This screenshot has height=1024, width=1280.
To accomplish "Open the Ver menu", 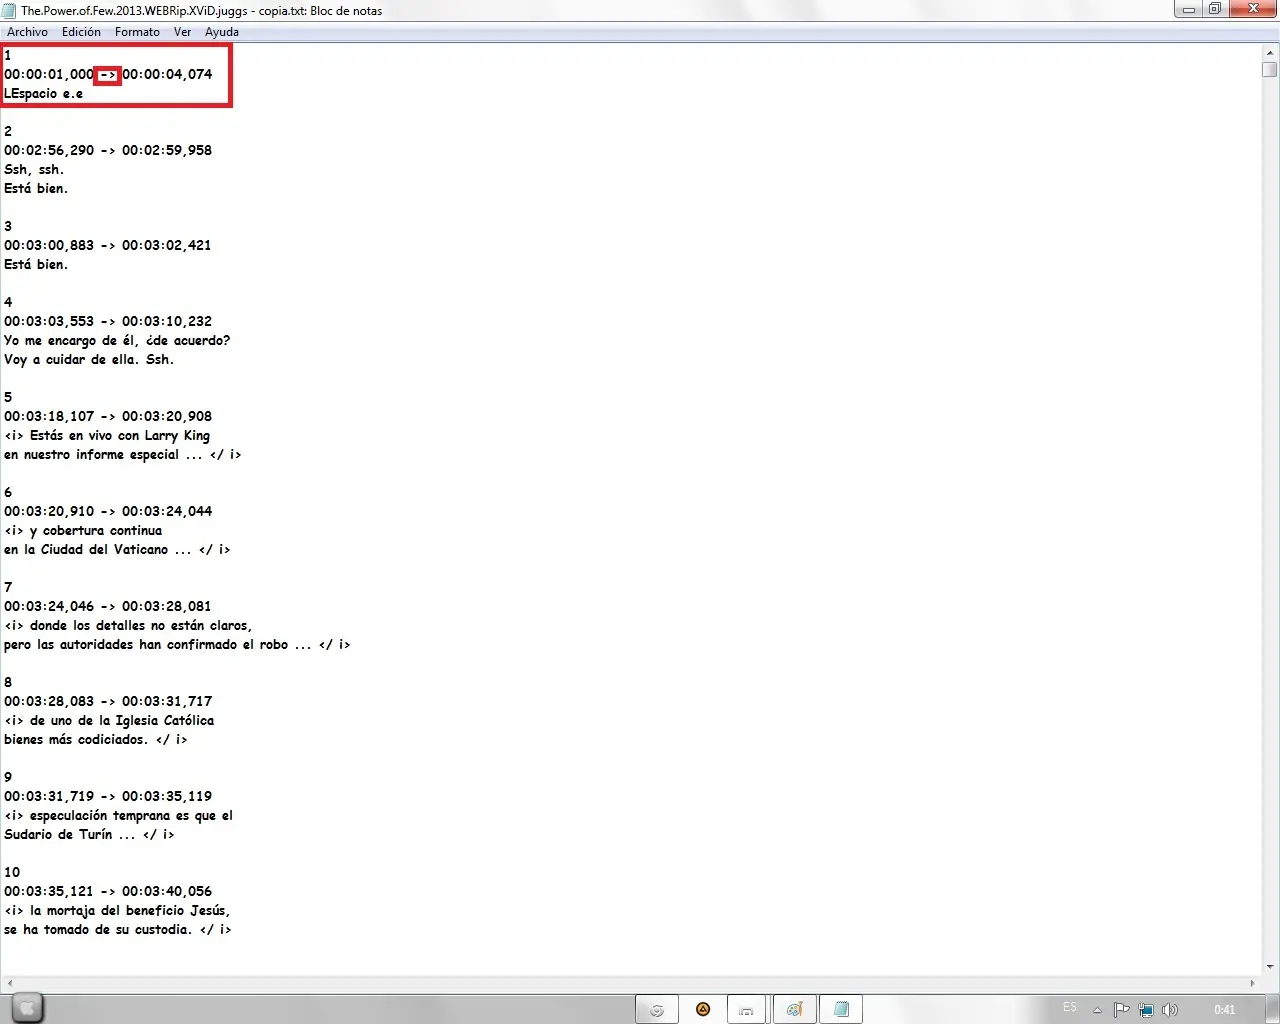I will tap(182, 32).
